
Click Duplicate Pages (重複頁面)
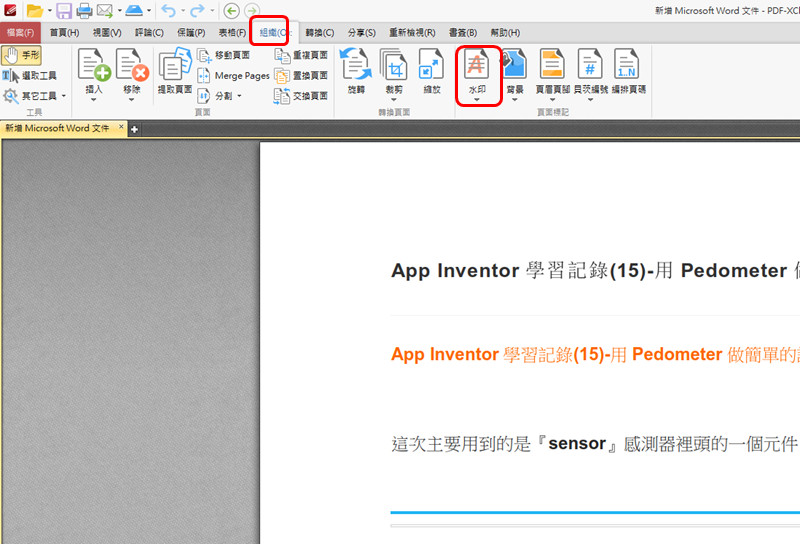301,55
